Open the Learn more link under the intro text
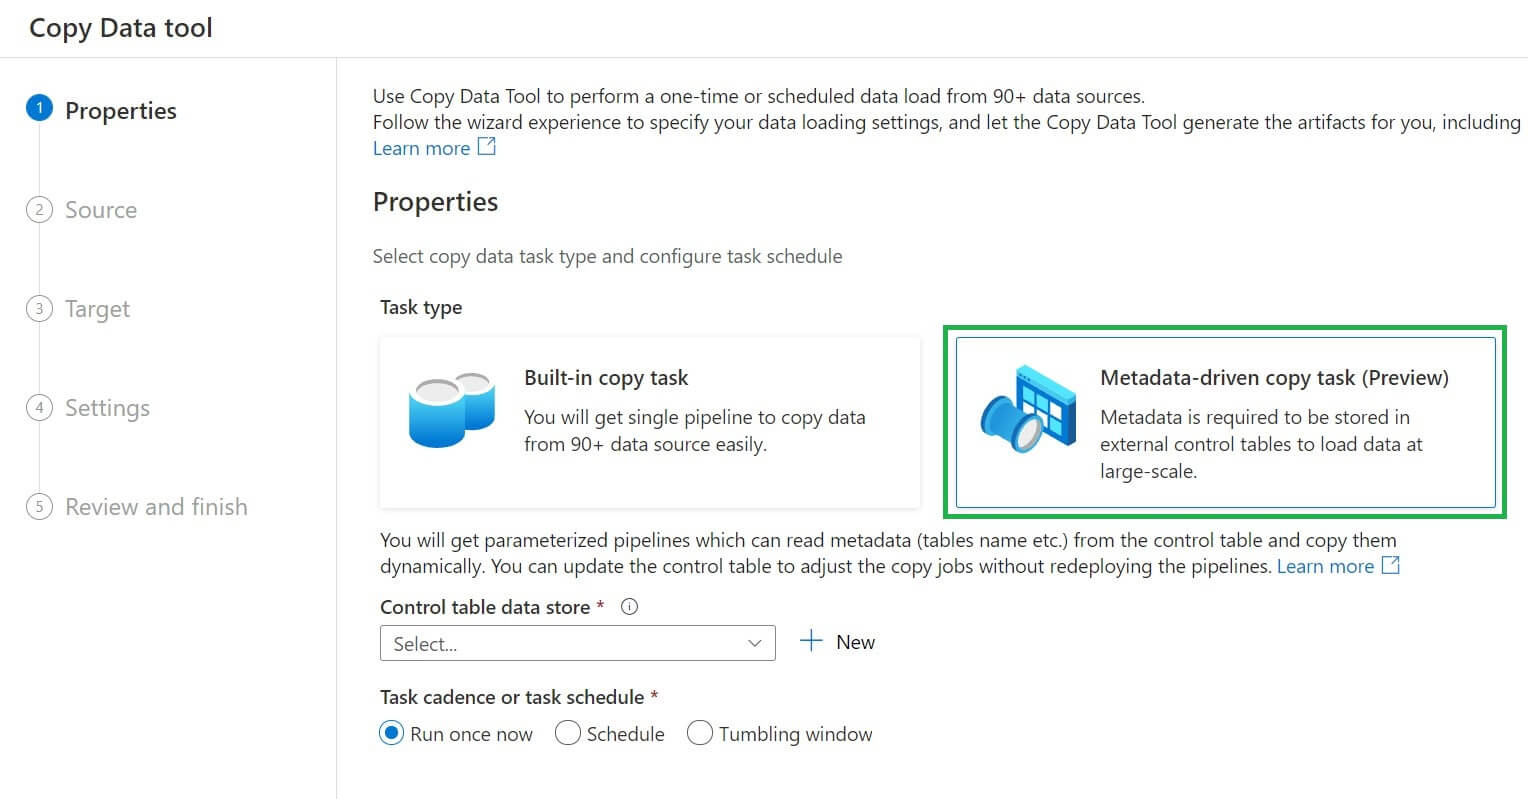The image size is (1528, 799). click(x=421, y=149)
